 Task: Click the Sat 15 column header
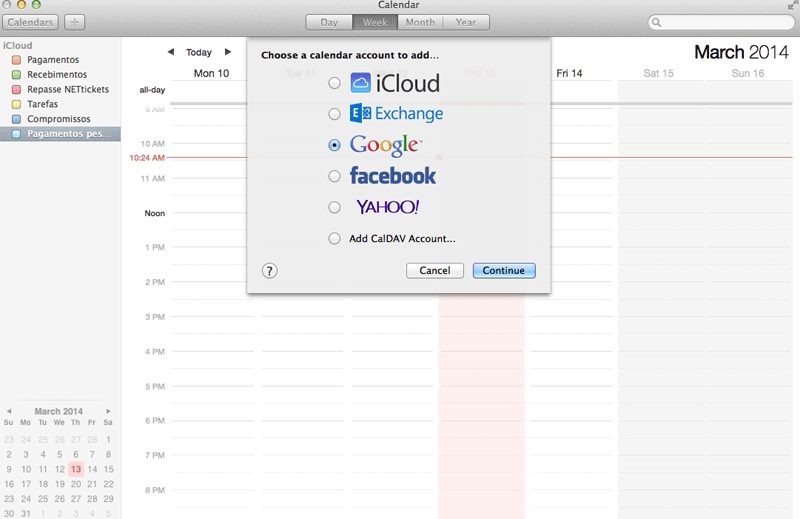pyautogui.click(x=659, y=73)
